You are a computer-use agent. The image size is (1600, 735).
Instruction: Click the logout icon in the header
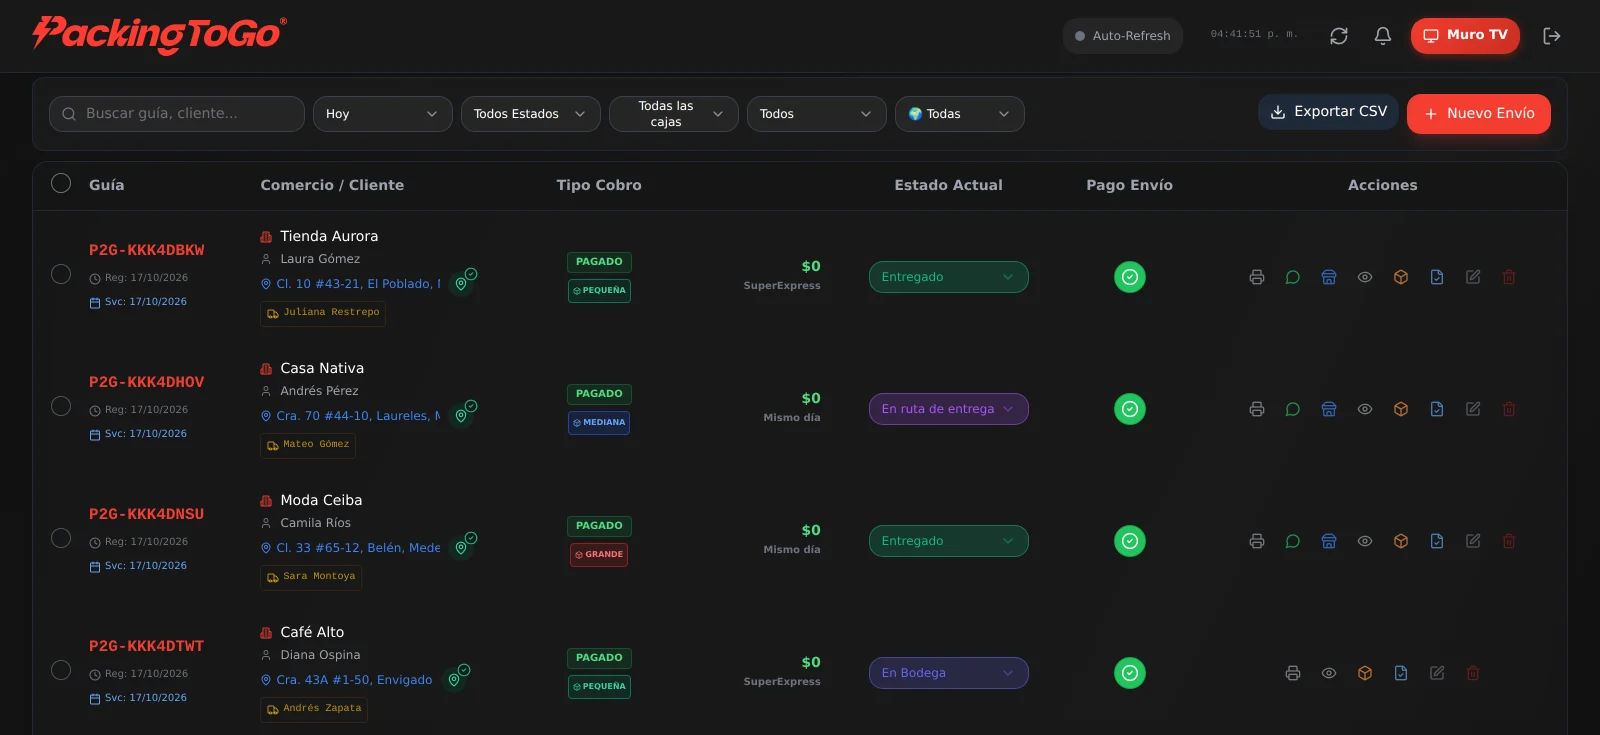(x=1552, y=36)
